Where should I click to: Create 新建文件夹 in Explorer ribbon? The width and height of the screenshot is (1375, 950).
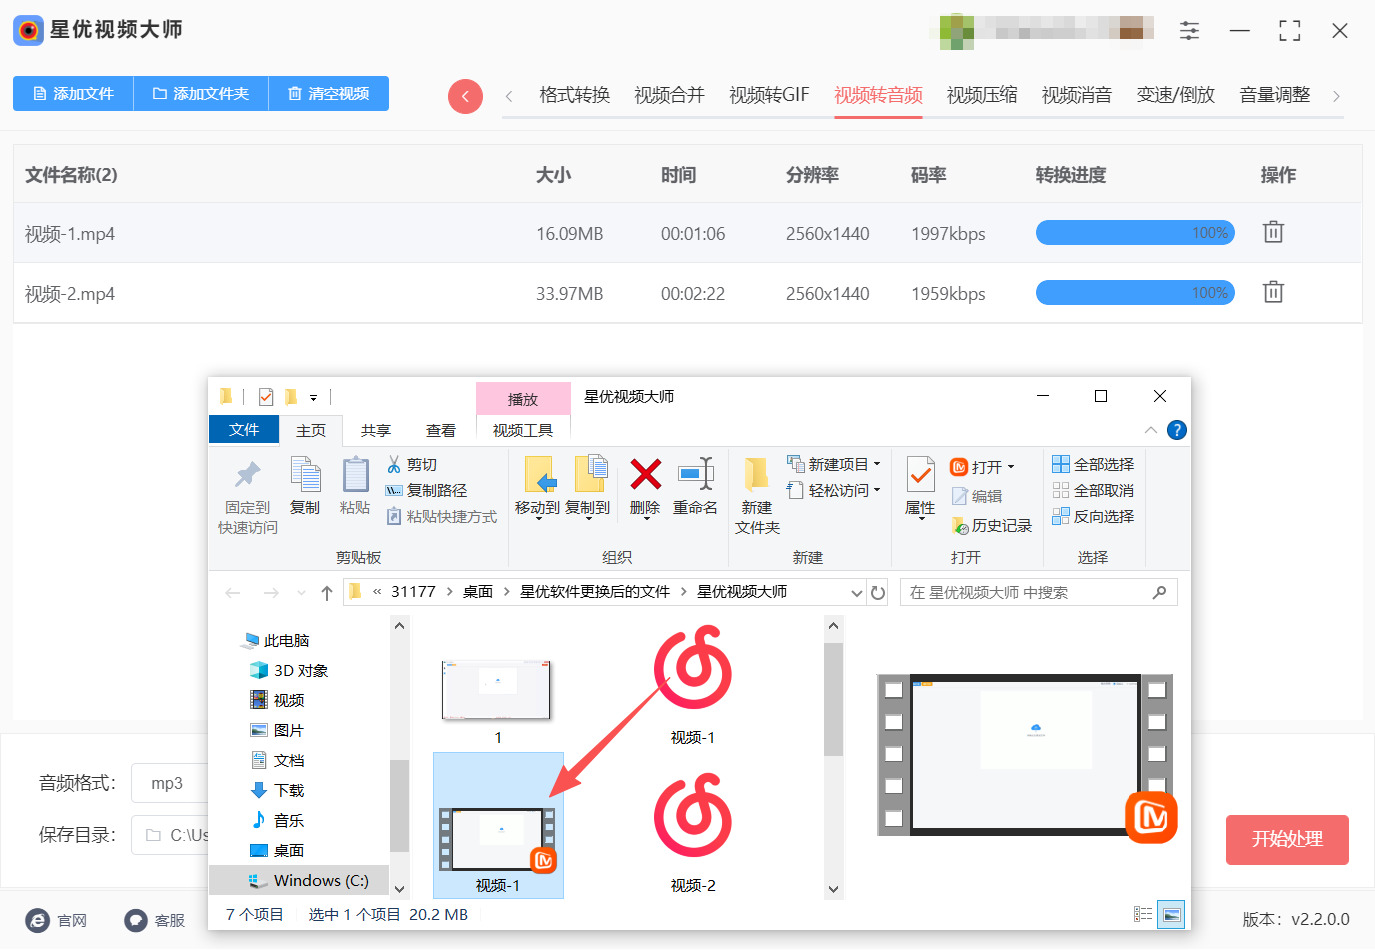[x=757, y=496]
